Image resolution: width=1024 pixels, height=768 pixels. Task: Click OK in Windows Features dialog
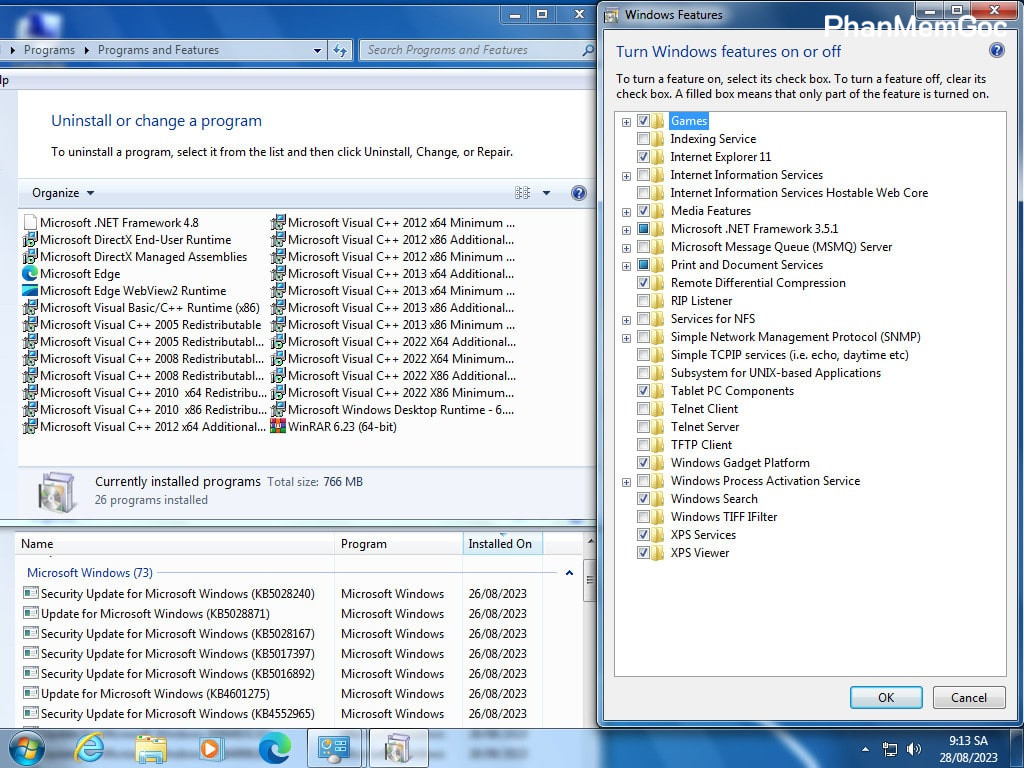point(886,698)
